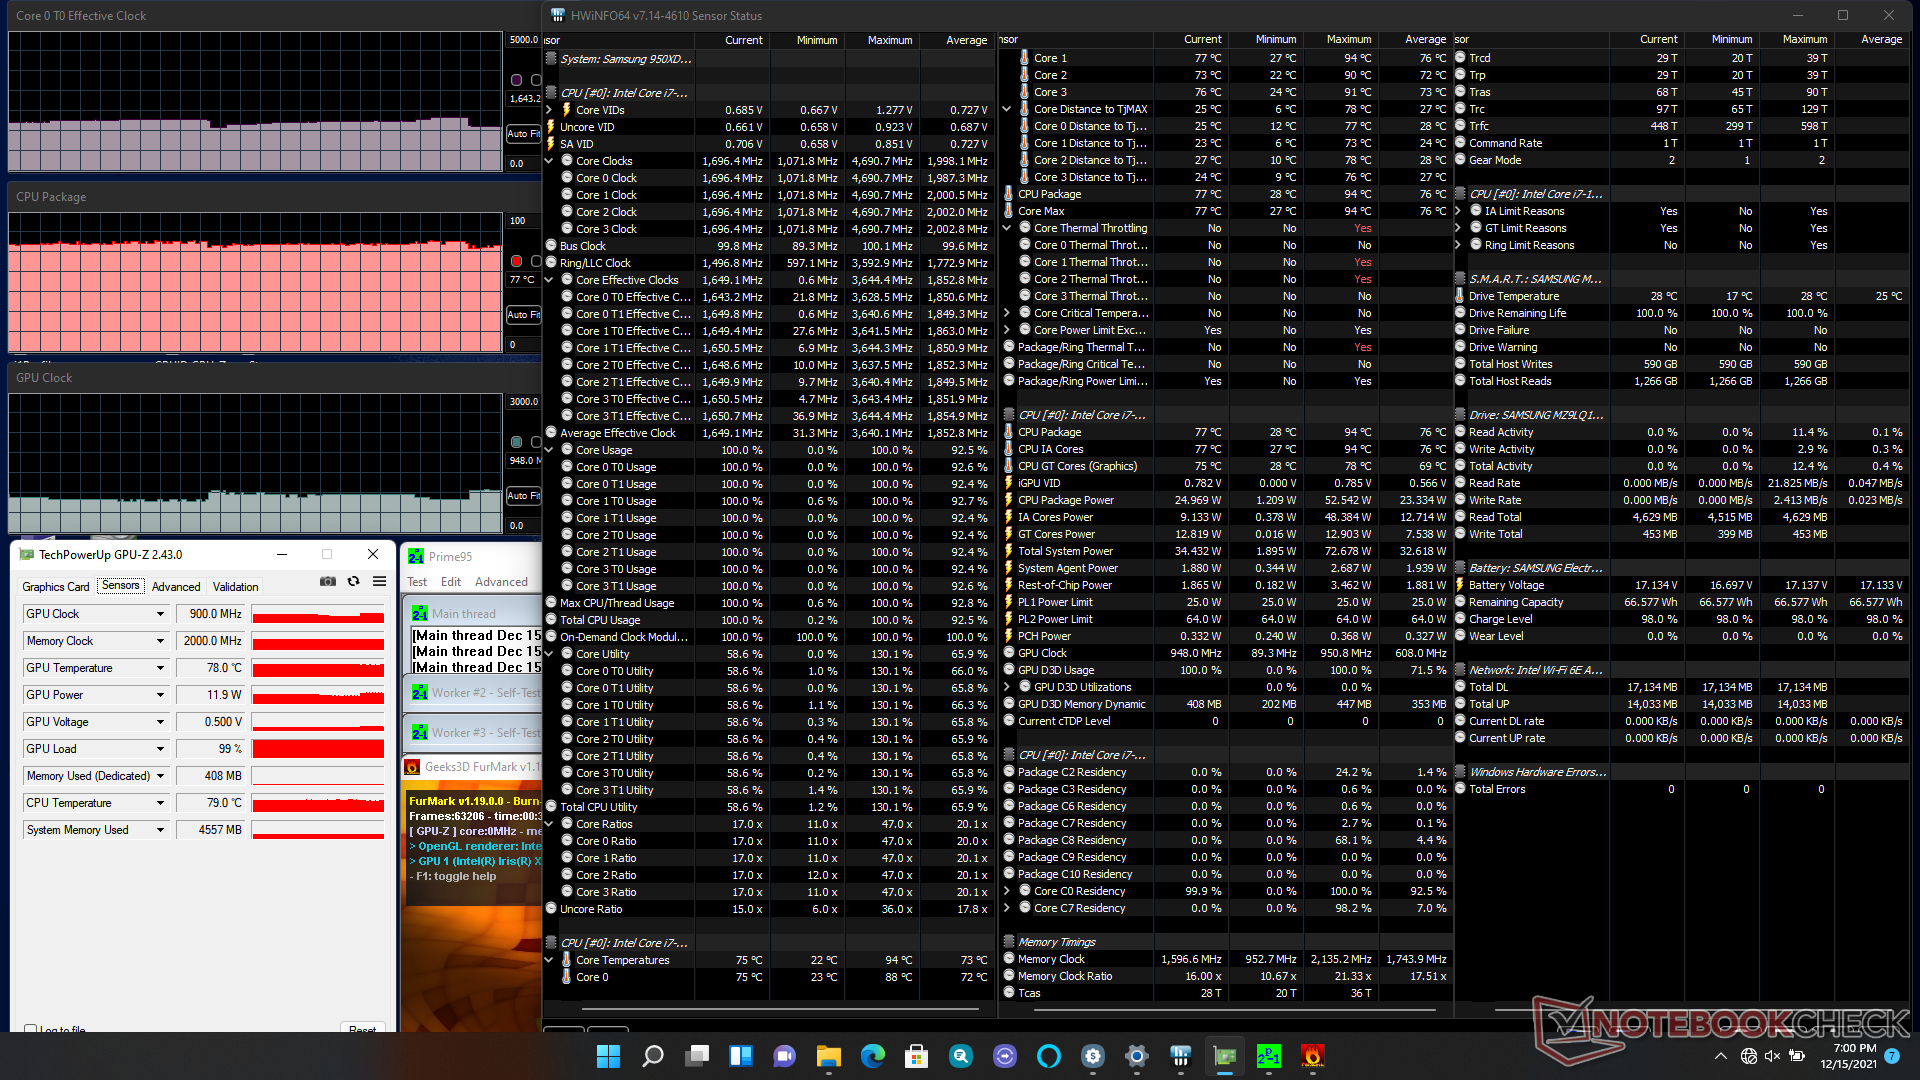This screenshot has height=1080, width=1920.
Task: Expand the Core VIDs tree group
Action: [x=549, y=110]
